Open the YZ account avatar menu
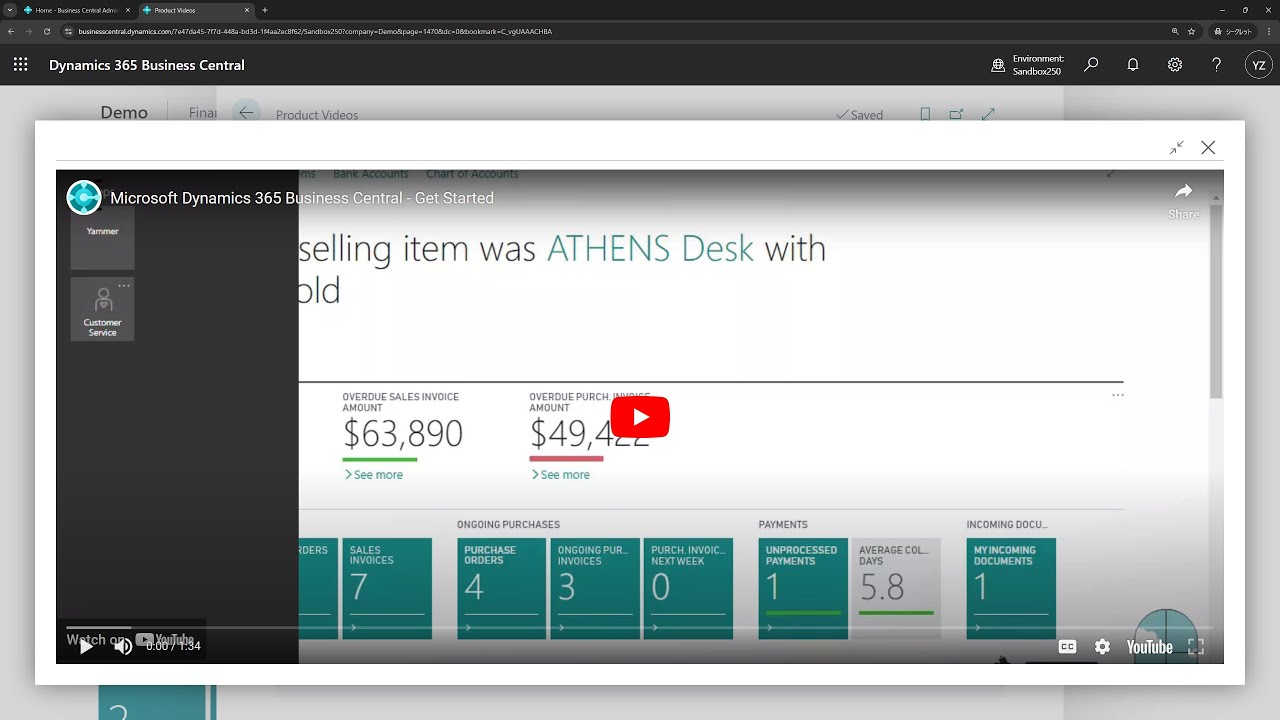The image size is (1280, 720). 1259,65
